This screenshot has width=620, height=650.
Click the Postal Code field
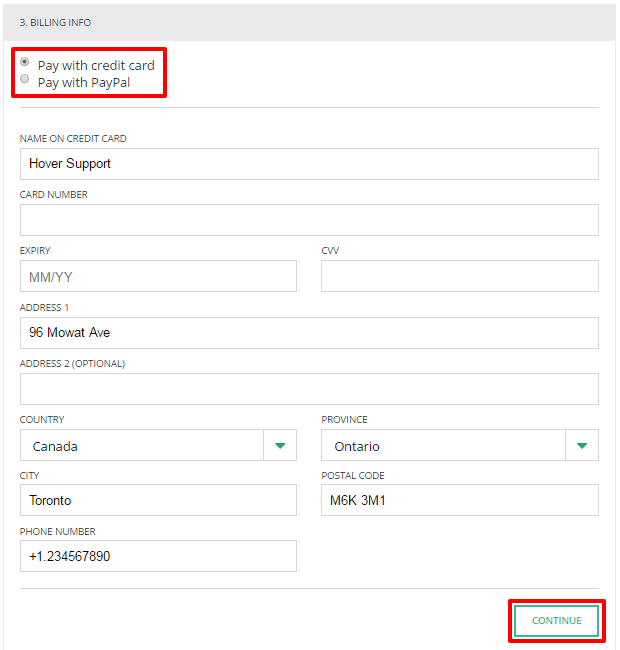(x=460, y=500)
